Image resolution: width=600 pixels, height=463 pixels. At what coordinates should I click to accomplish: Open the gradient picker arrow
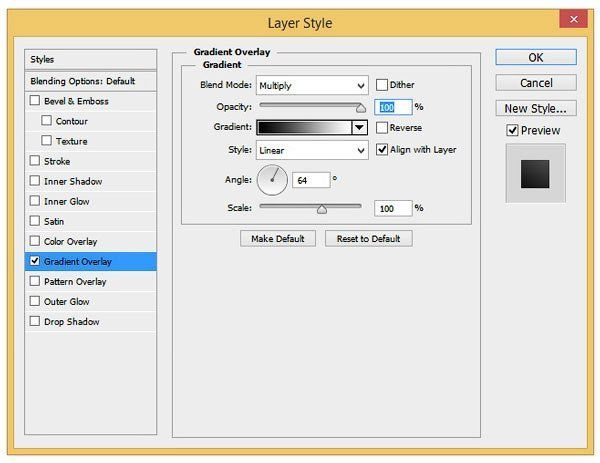[359, 127]
